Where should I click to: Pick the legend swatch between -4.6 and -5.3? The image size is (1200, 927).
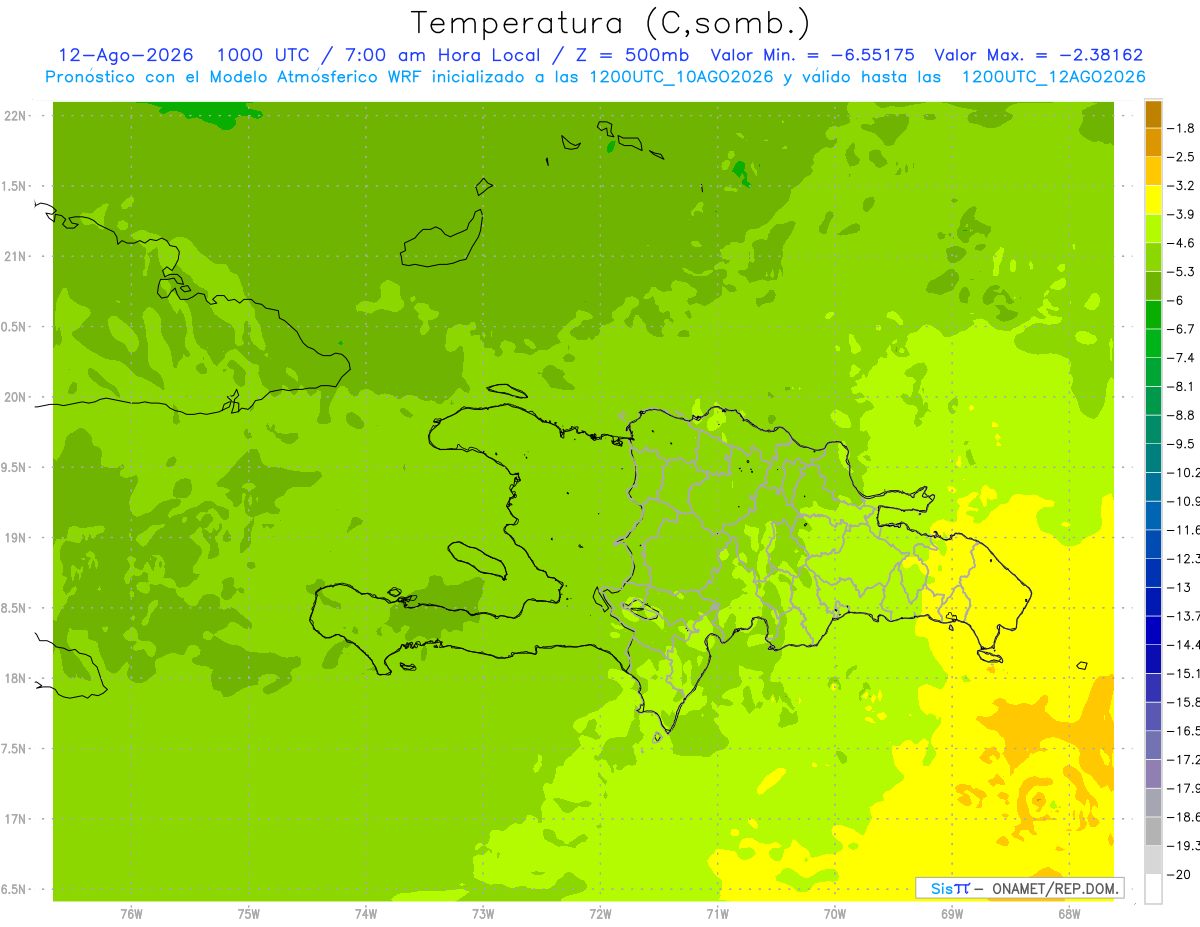pyautogui.click(x=1153, y=257)
